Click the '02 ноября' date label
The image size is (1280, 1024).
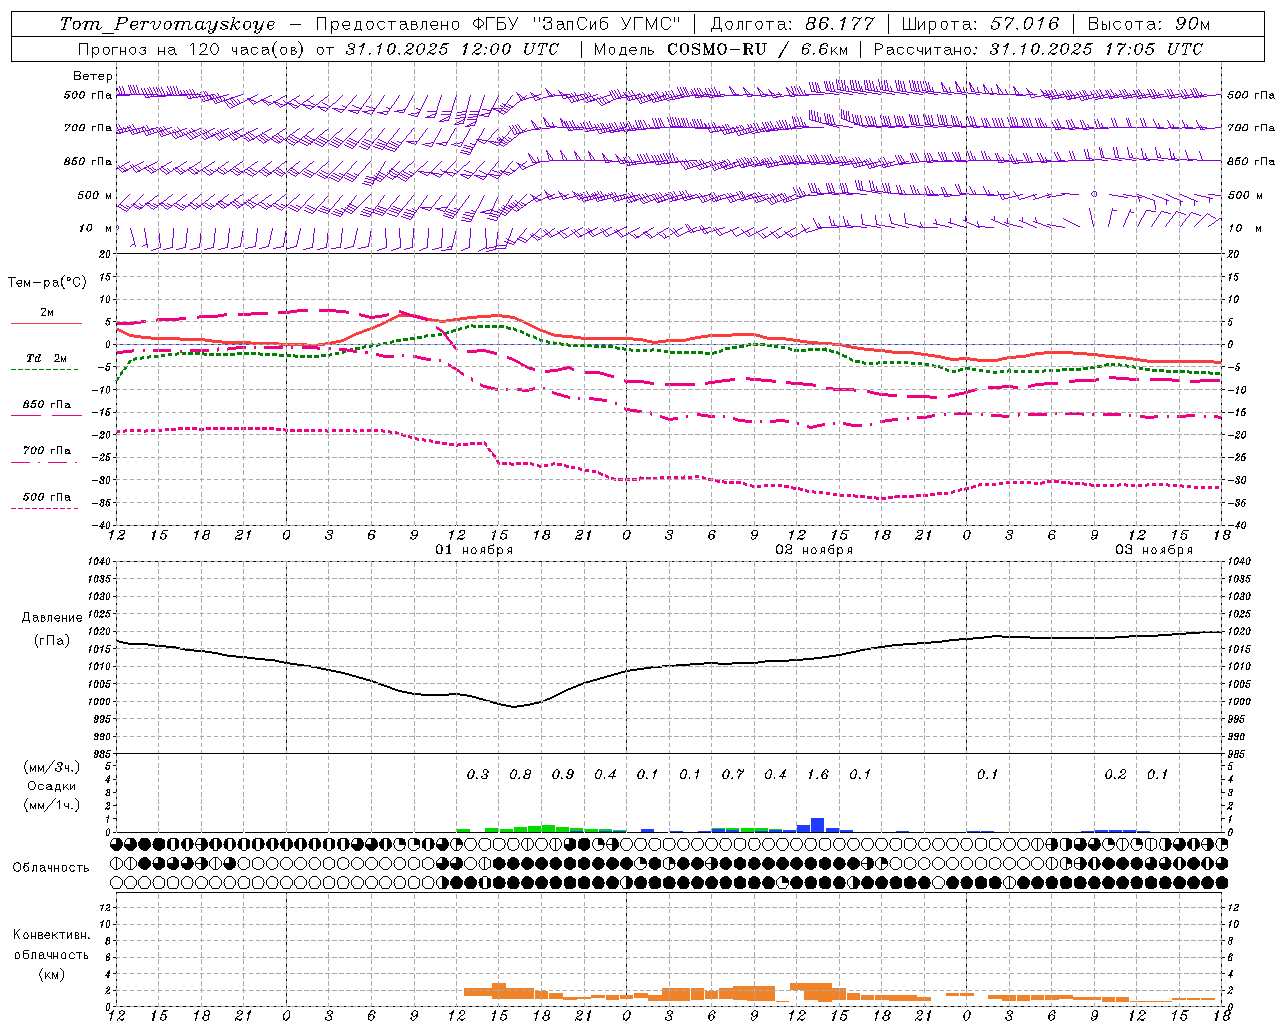point(814,550)
